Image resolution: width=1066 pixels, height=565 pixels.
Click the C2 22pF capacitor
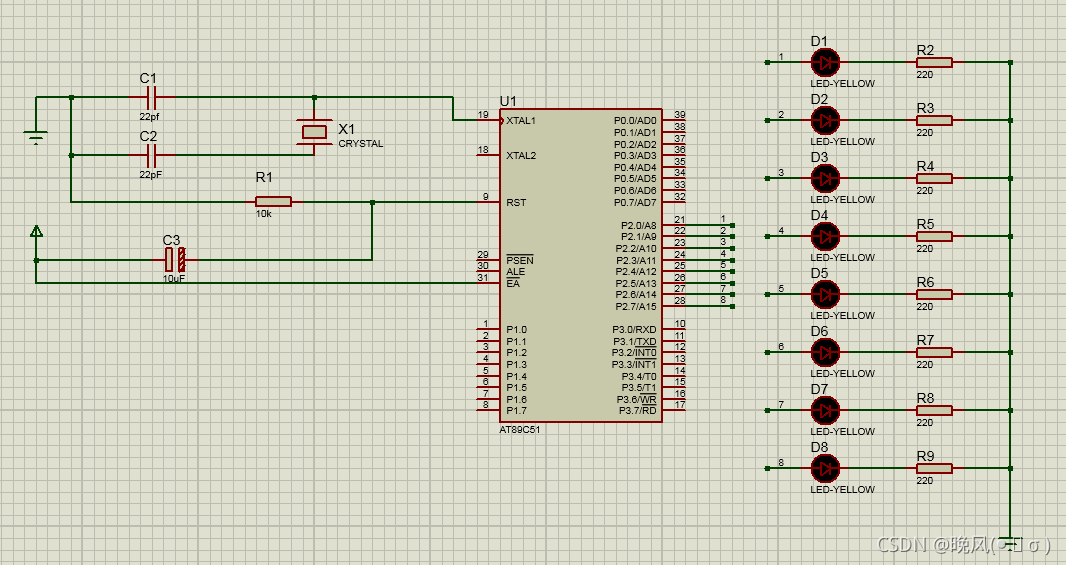(152, 155)
